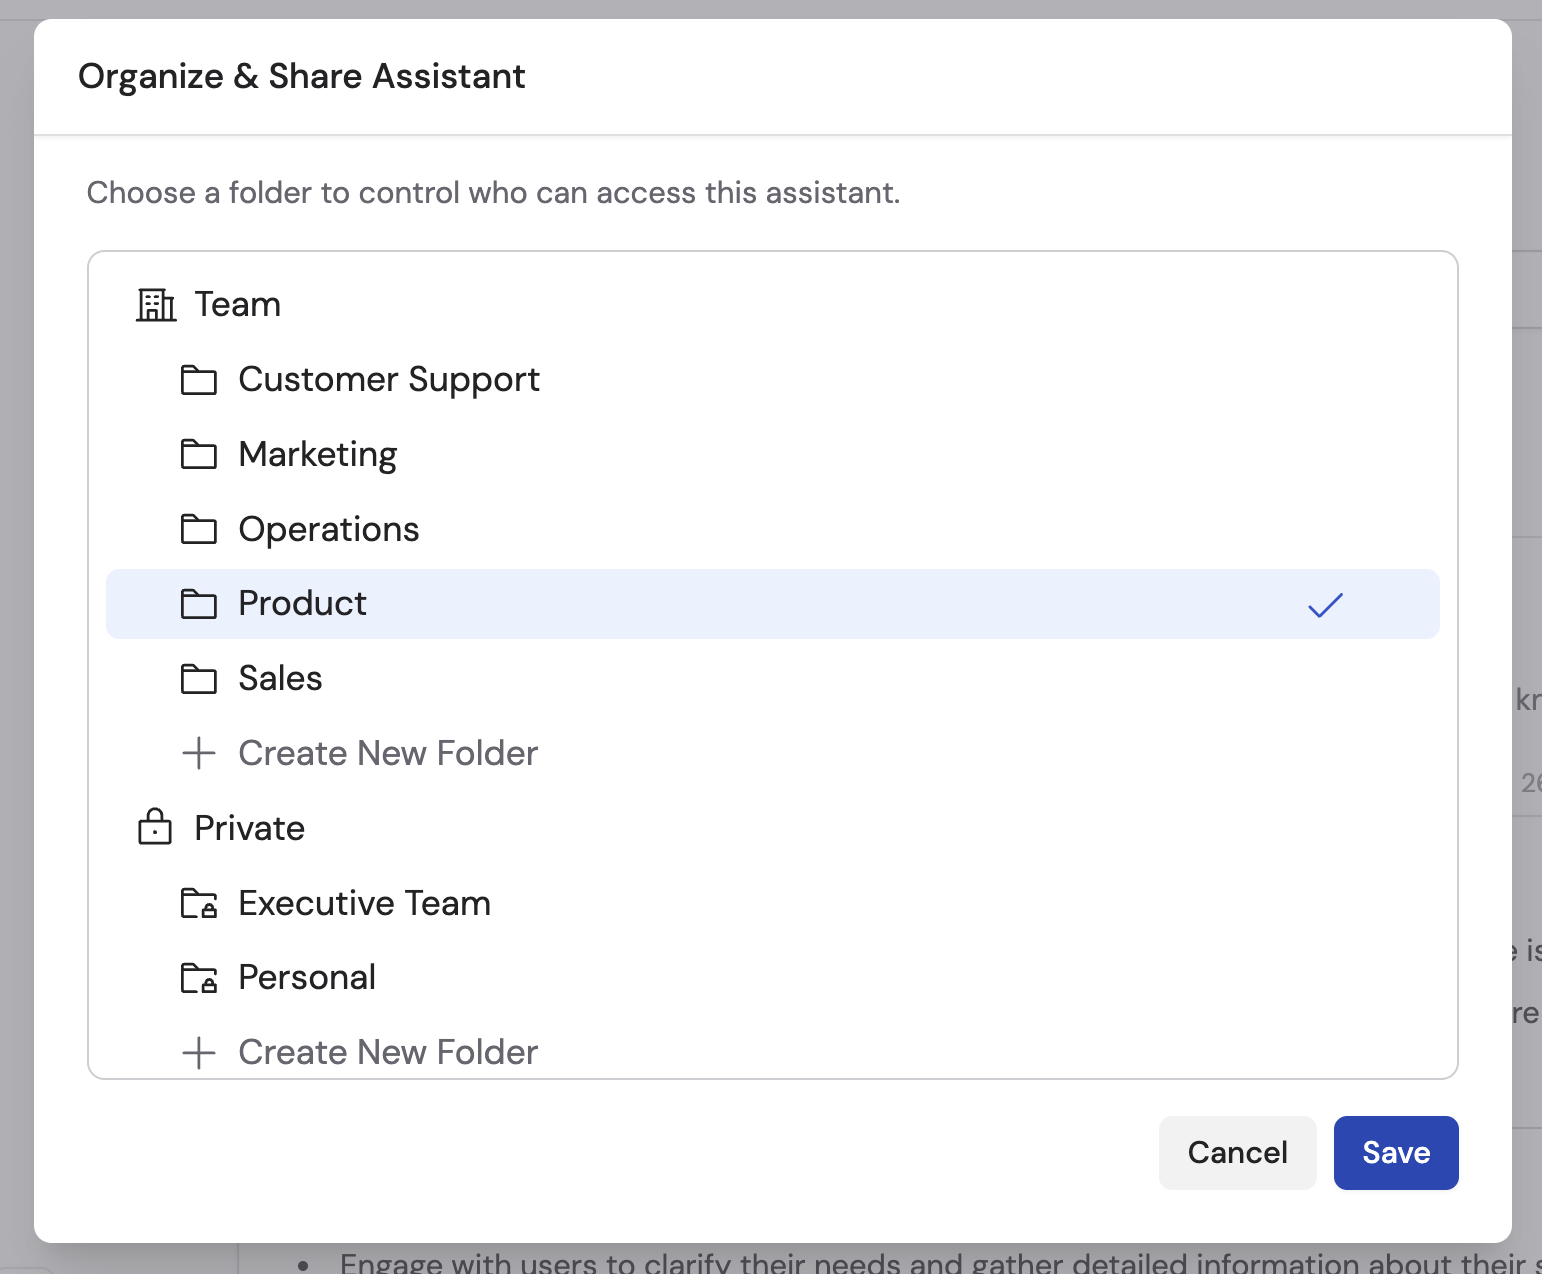Image resolution: width=1542 pixels, height=1274 pixels.
Task: Deselect the Product folder checkmark
Action: click(x=1325, y=604)
